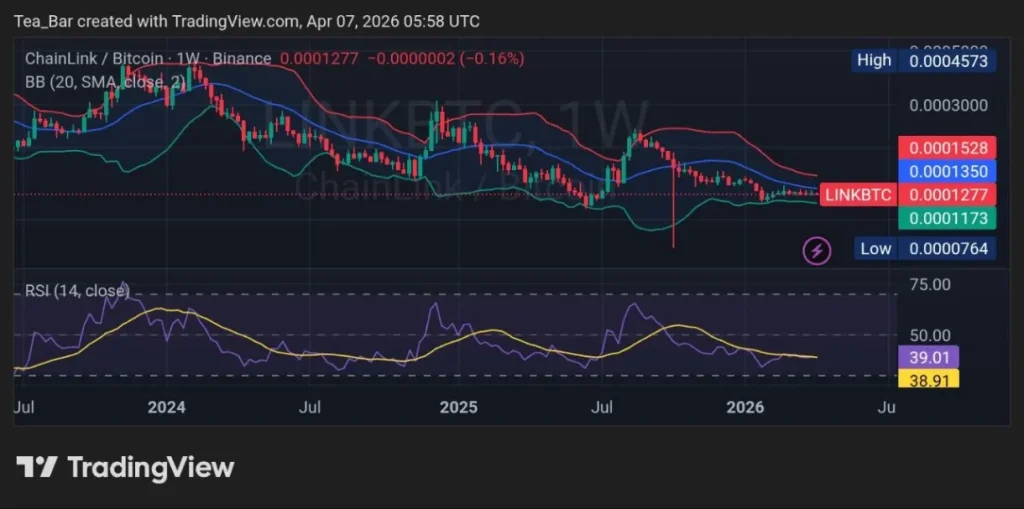The height and width of the screenshot is (509, 1024).
Task: Click the yellow RSI average 38.91 tag
Action: click(929, 379)
